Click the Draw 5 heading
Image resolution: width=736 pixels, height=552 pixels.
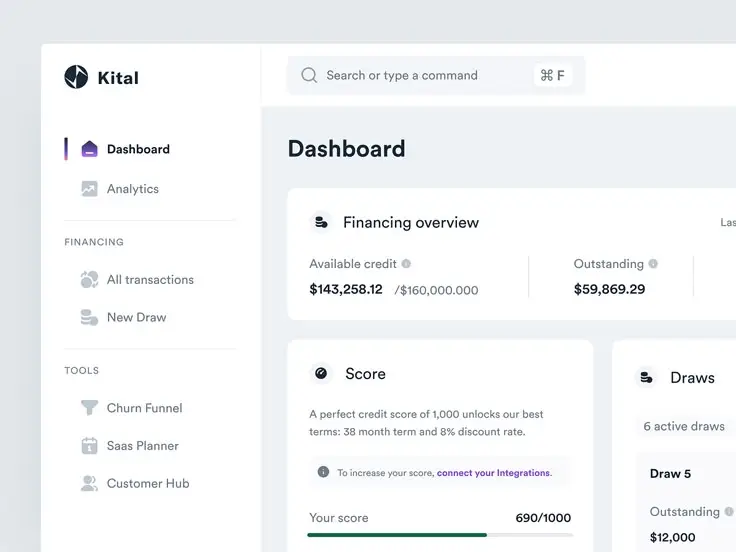(670, 474)
